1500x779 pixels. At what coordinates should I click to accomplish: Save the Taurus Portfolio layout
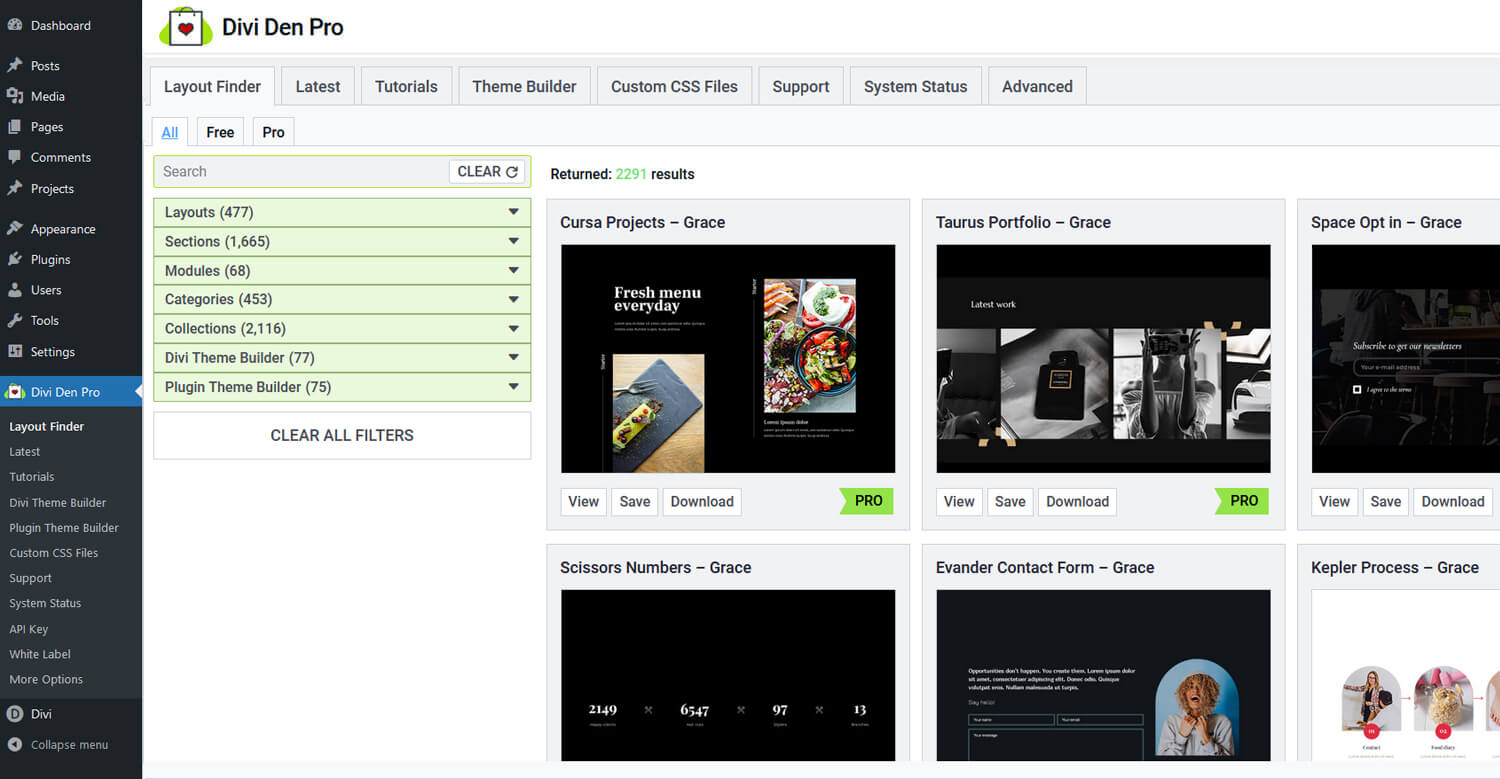click(1010, 501)
